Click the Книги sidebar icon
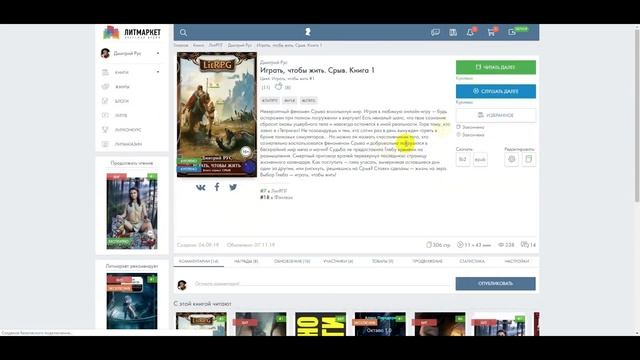 (105, 72)
